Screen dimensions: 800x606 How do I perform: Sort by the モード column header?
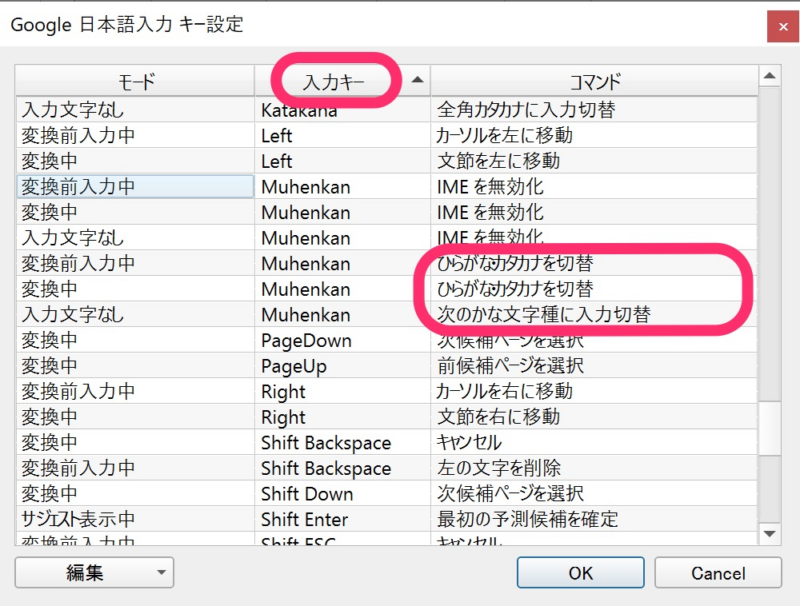(x=135, y=81)
